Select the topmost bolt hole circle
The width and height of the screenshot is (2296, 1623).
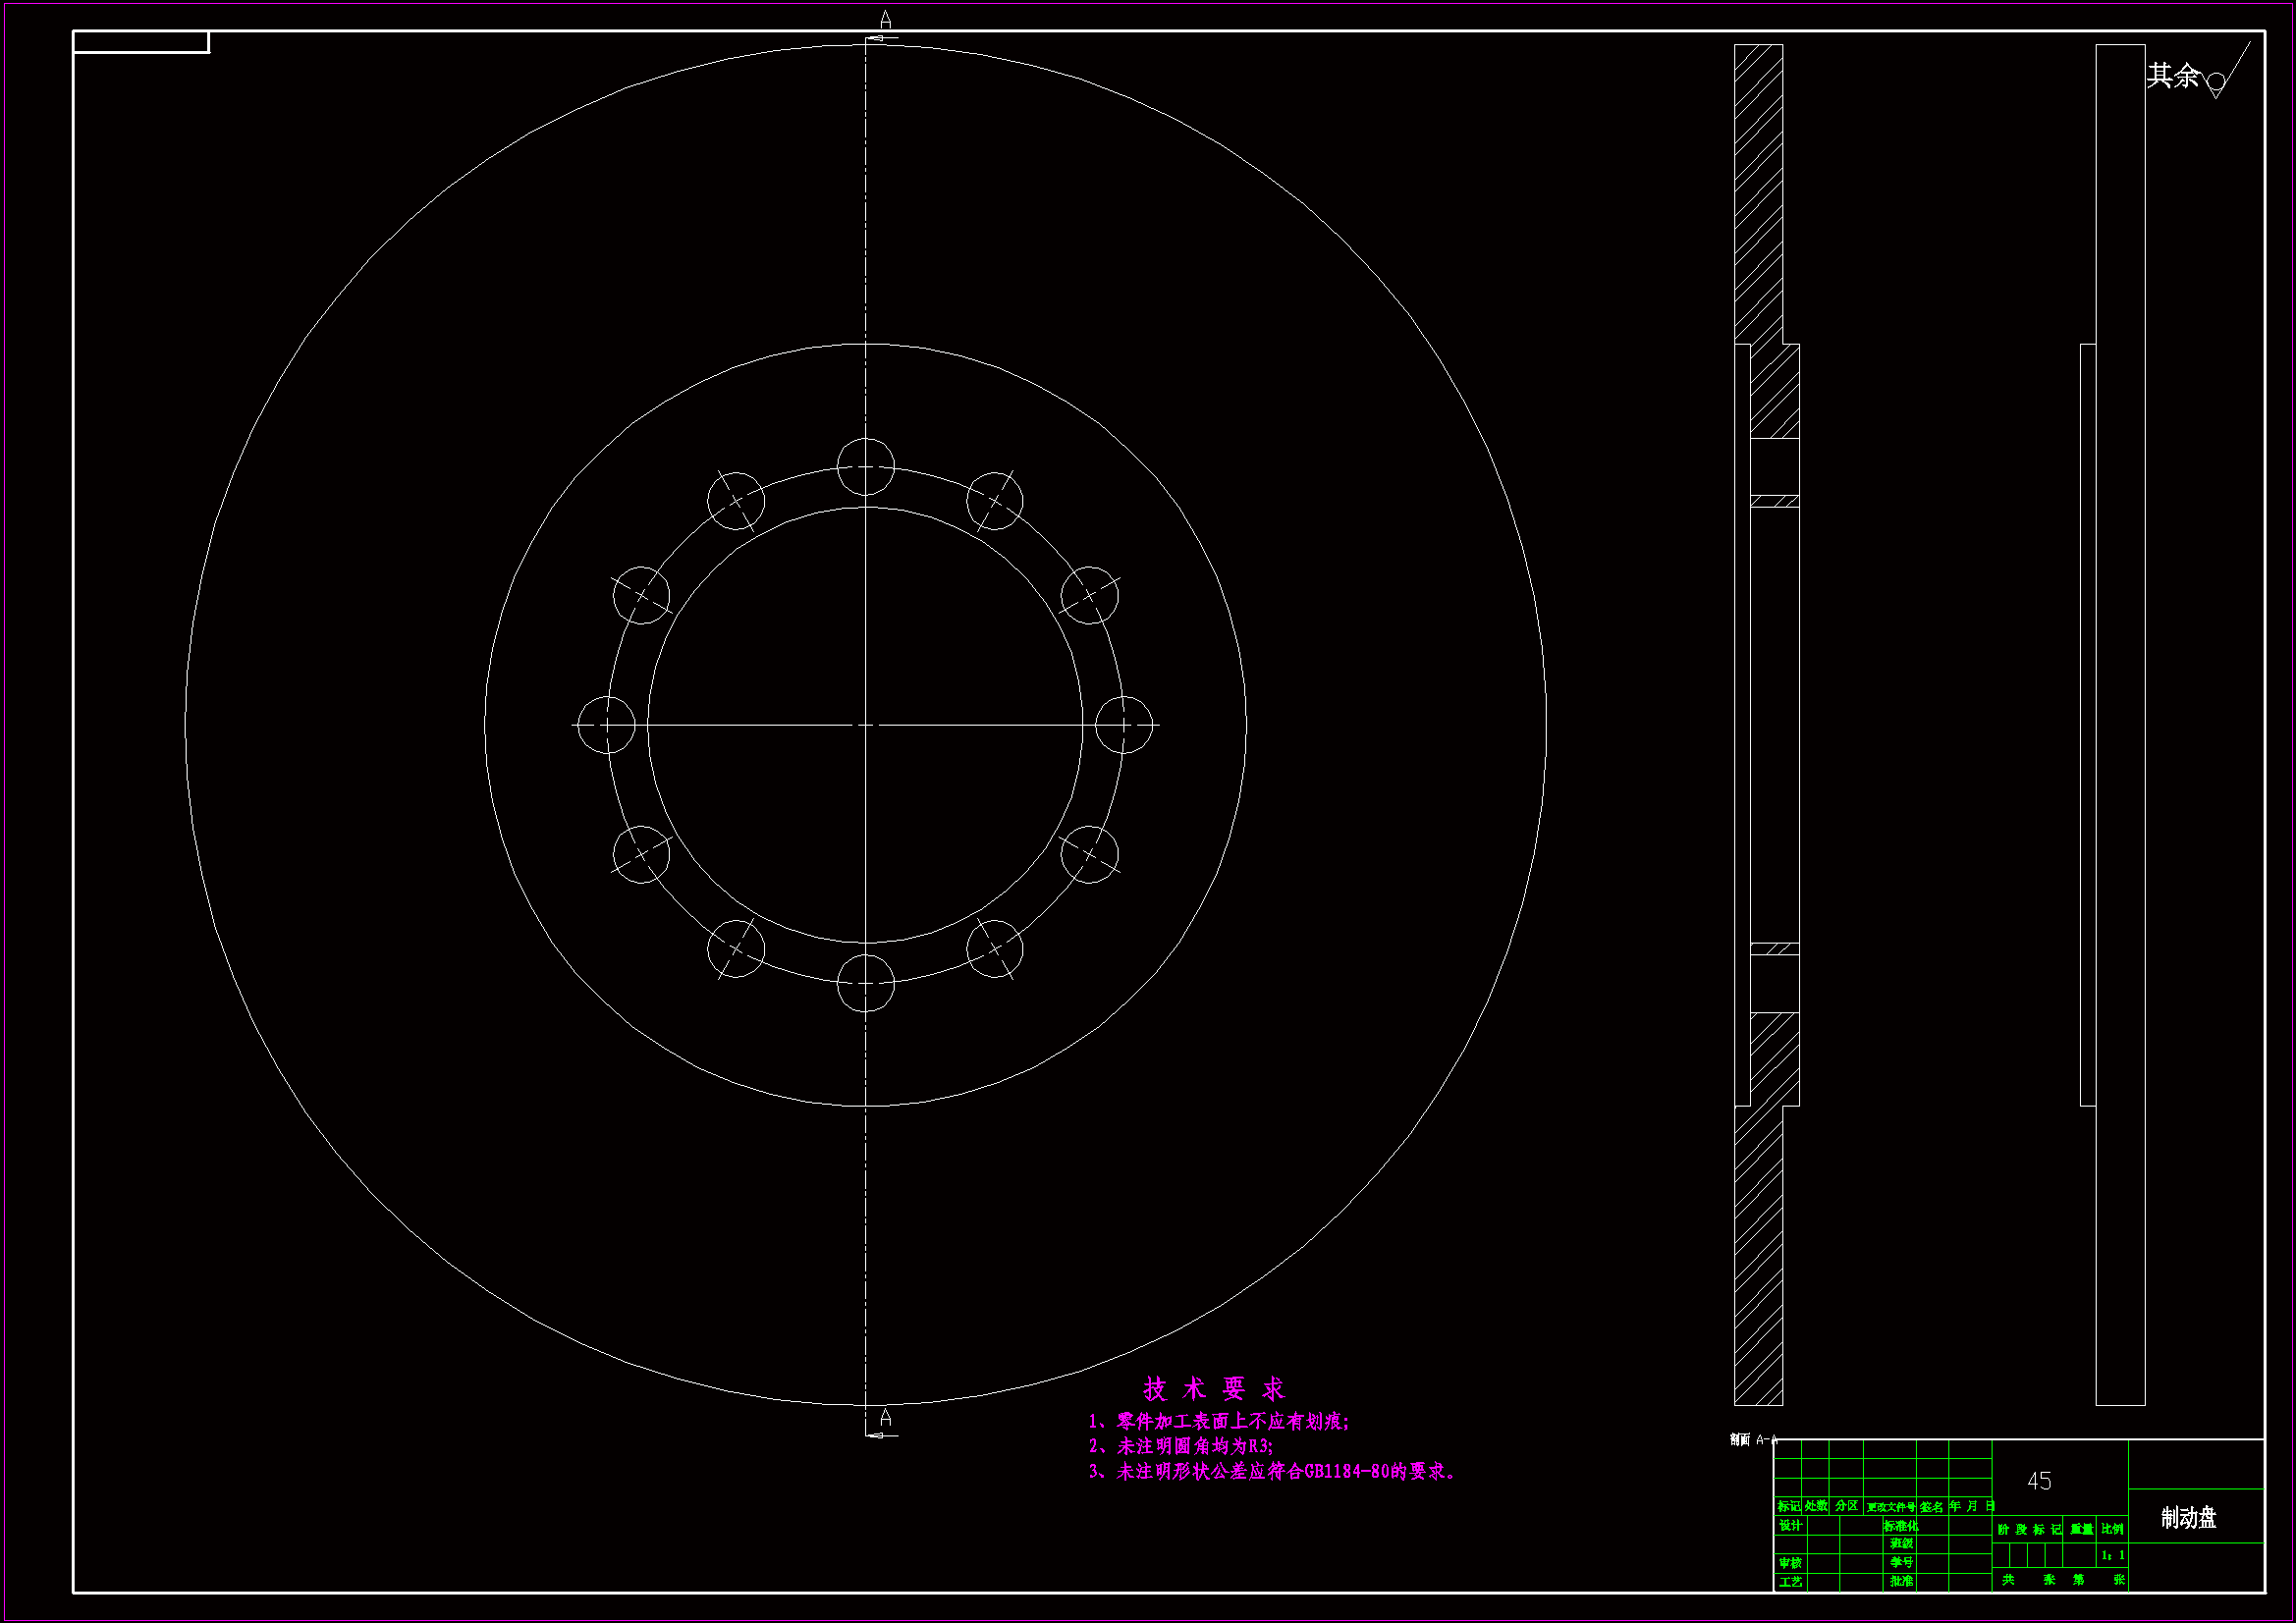click(865, 466)
